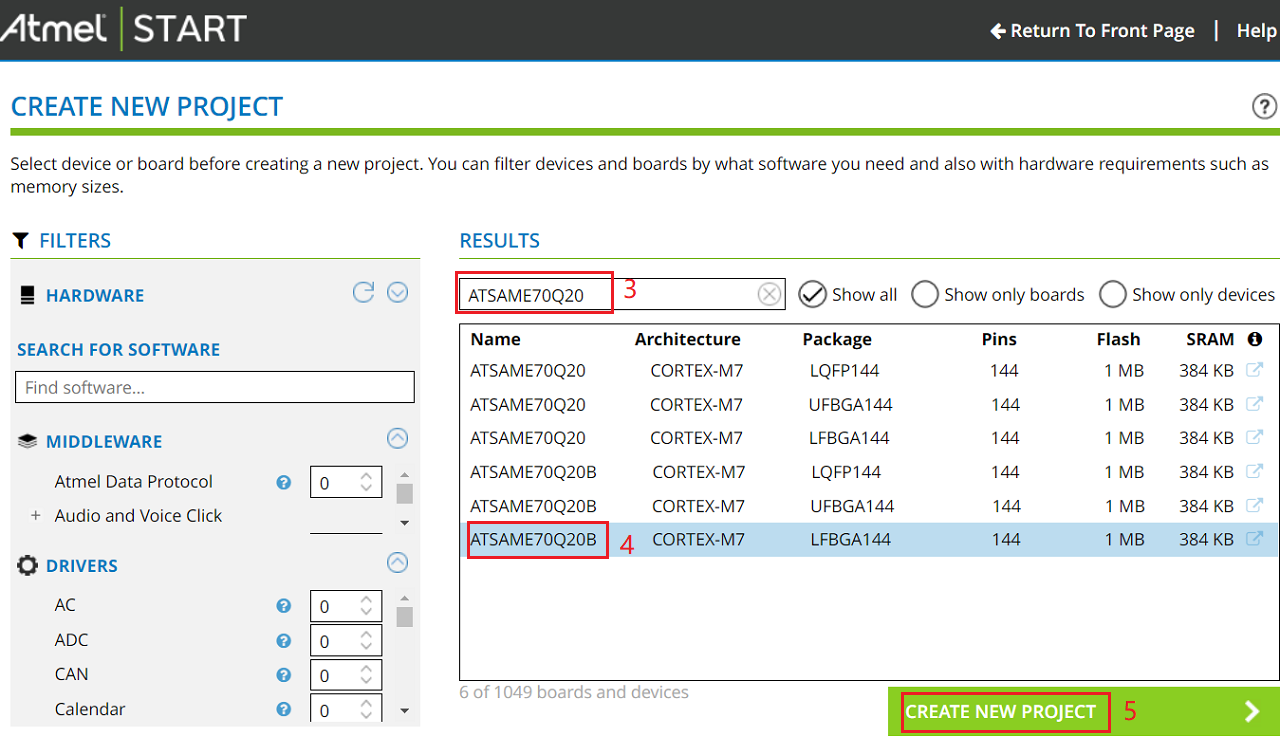This screenshot has height=737, width=1280.
Task: Select Show only boards option
Action: click(925, 294)
